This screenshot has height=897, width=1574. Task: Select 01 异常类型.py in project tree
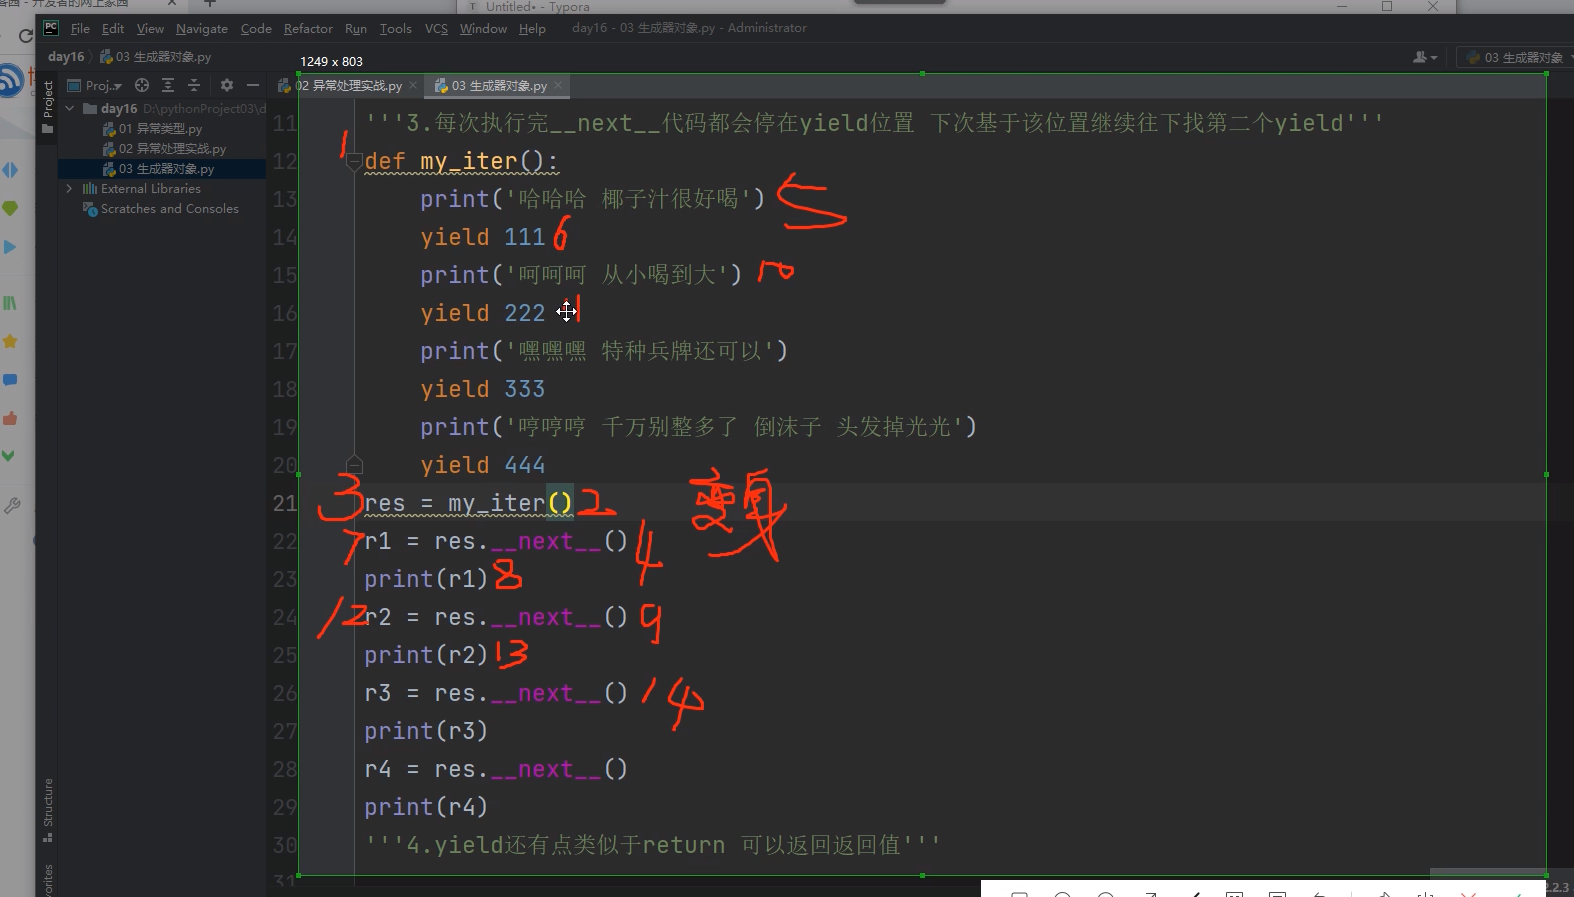click(152, 129)
